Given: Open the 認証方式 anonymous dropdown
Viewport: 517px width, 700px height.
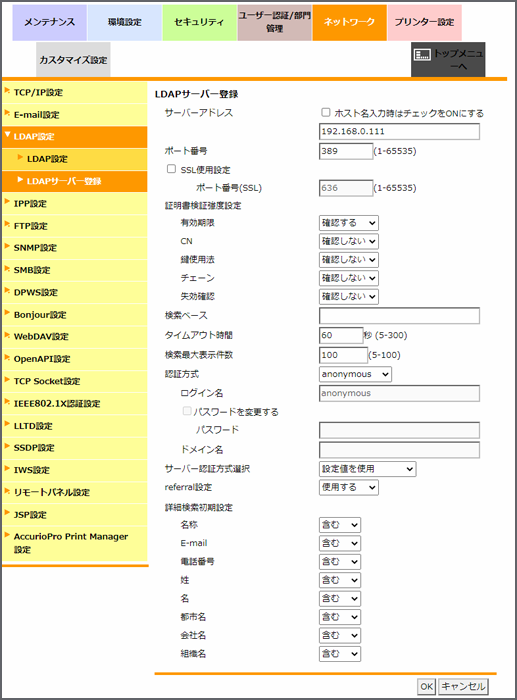Looking at the screenshot, I should (355, 374).
